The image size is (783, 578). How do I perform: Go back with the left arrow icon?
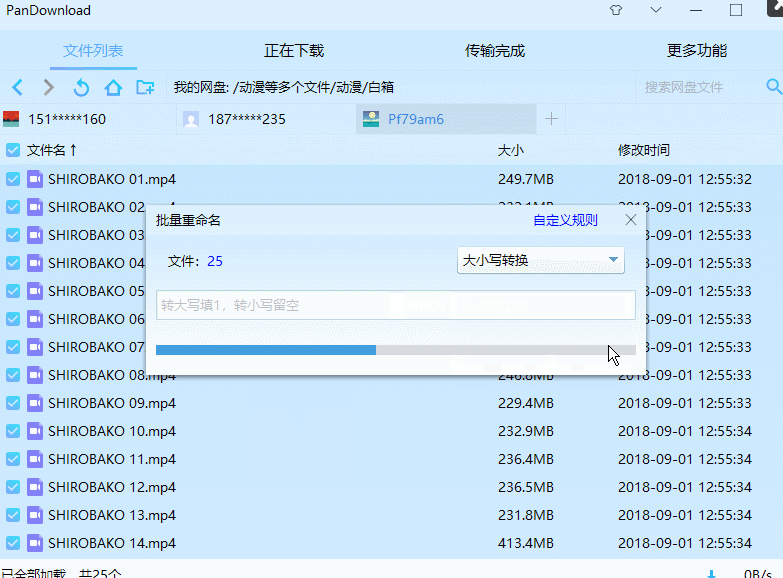(x=18, y=87)
